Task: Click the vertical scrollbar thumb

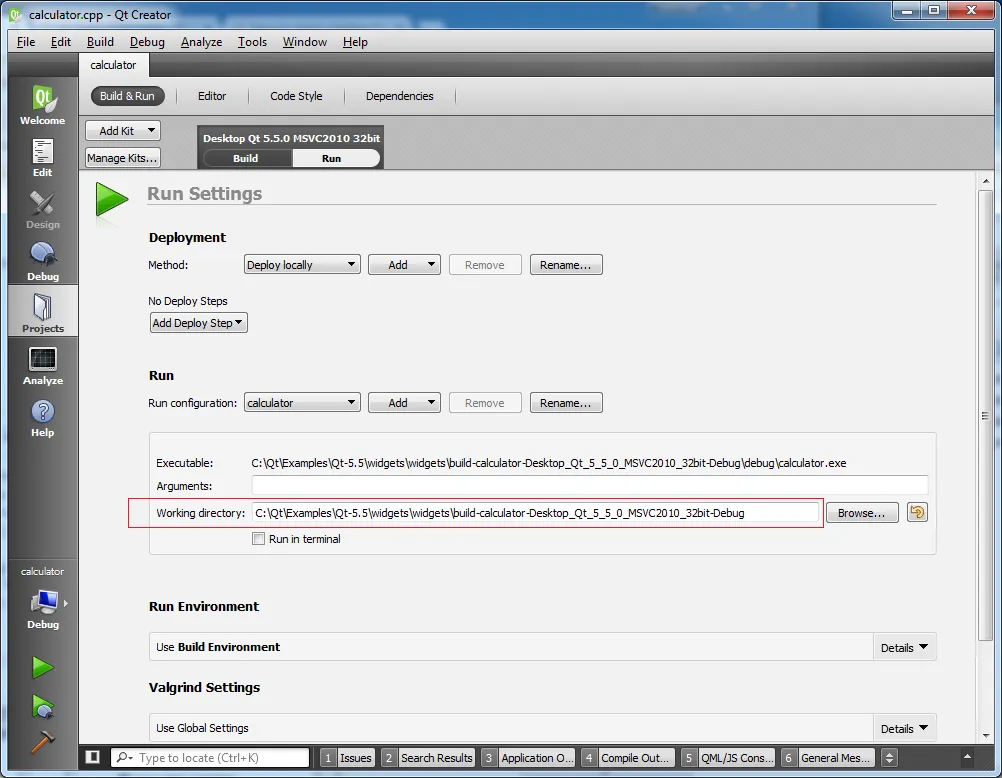Action: pyautogui.click(x=985, y=414)
